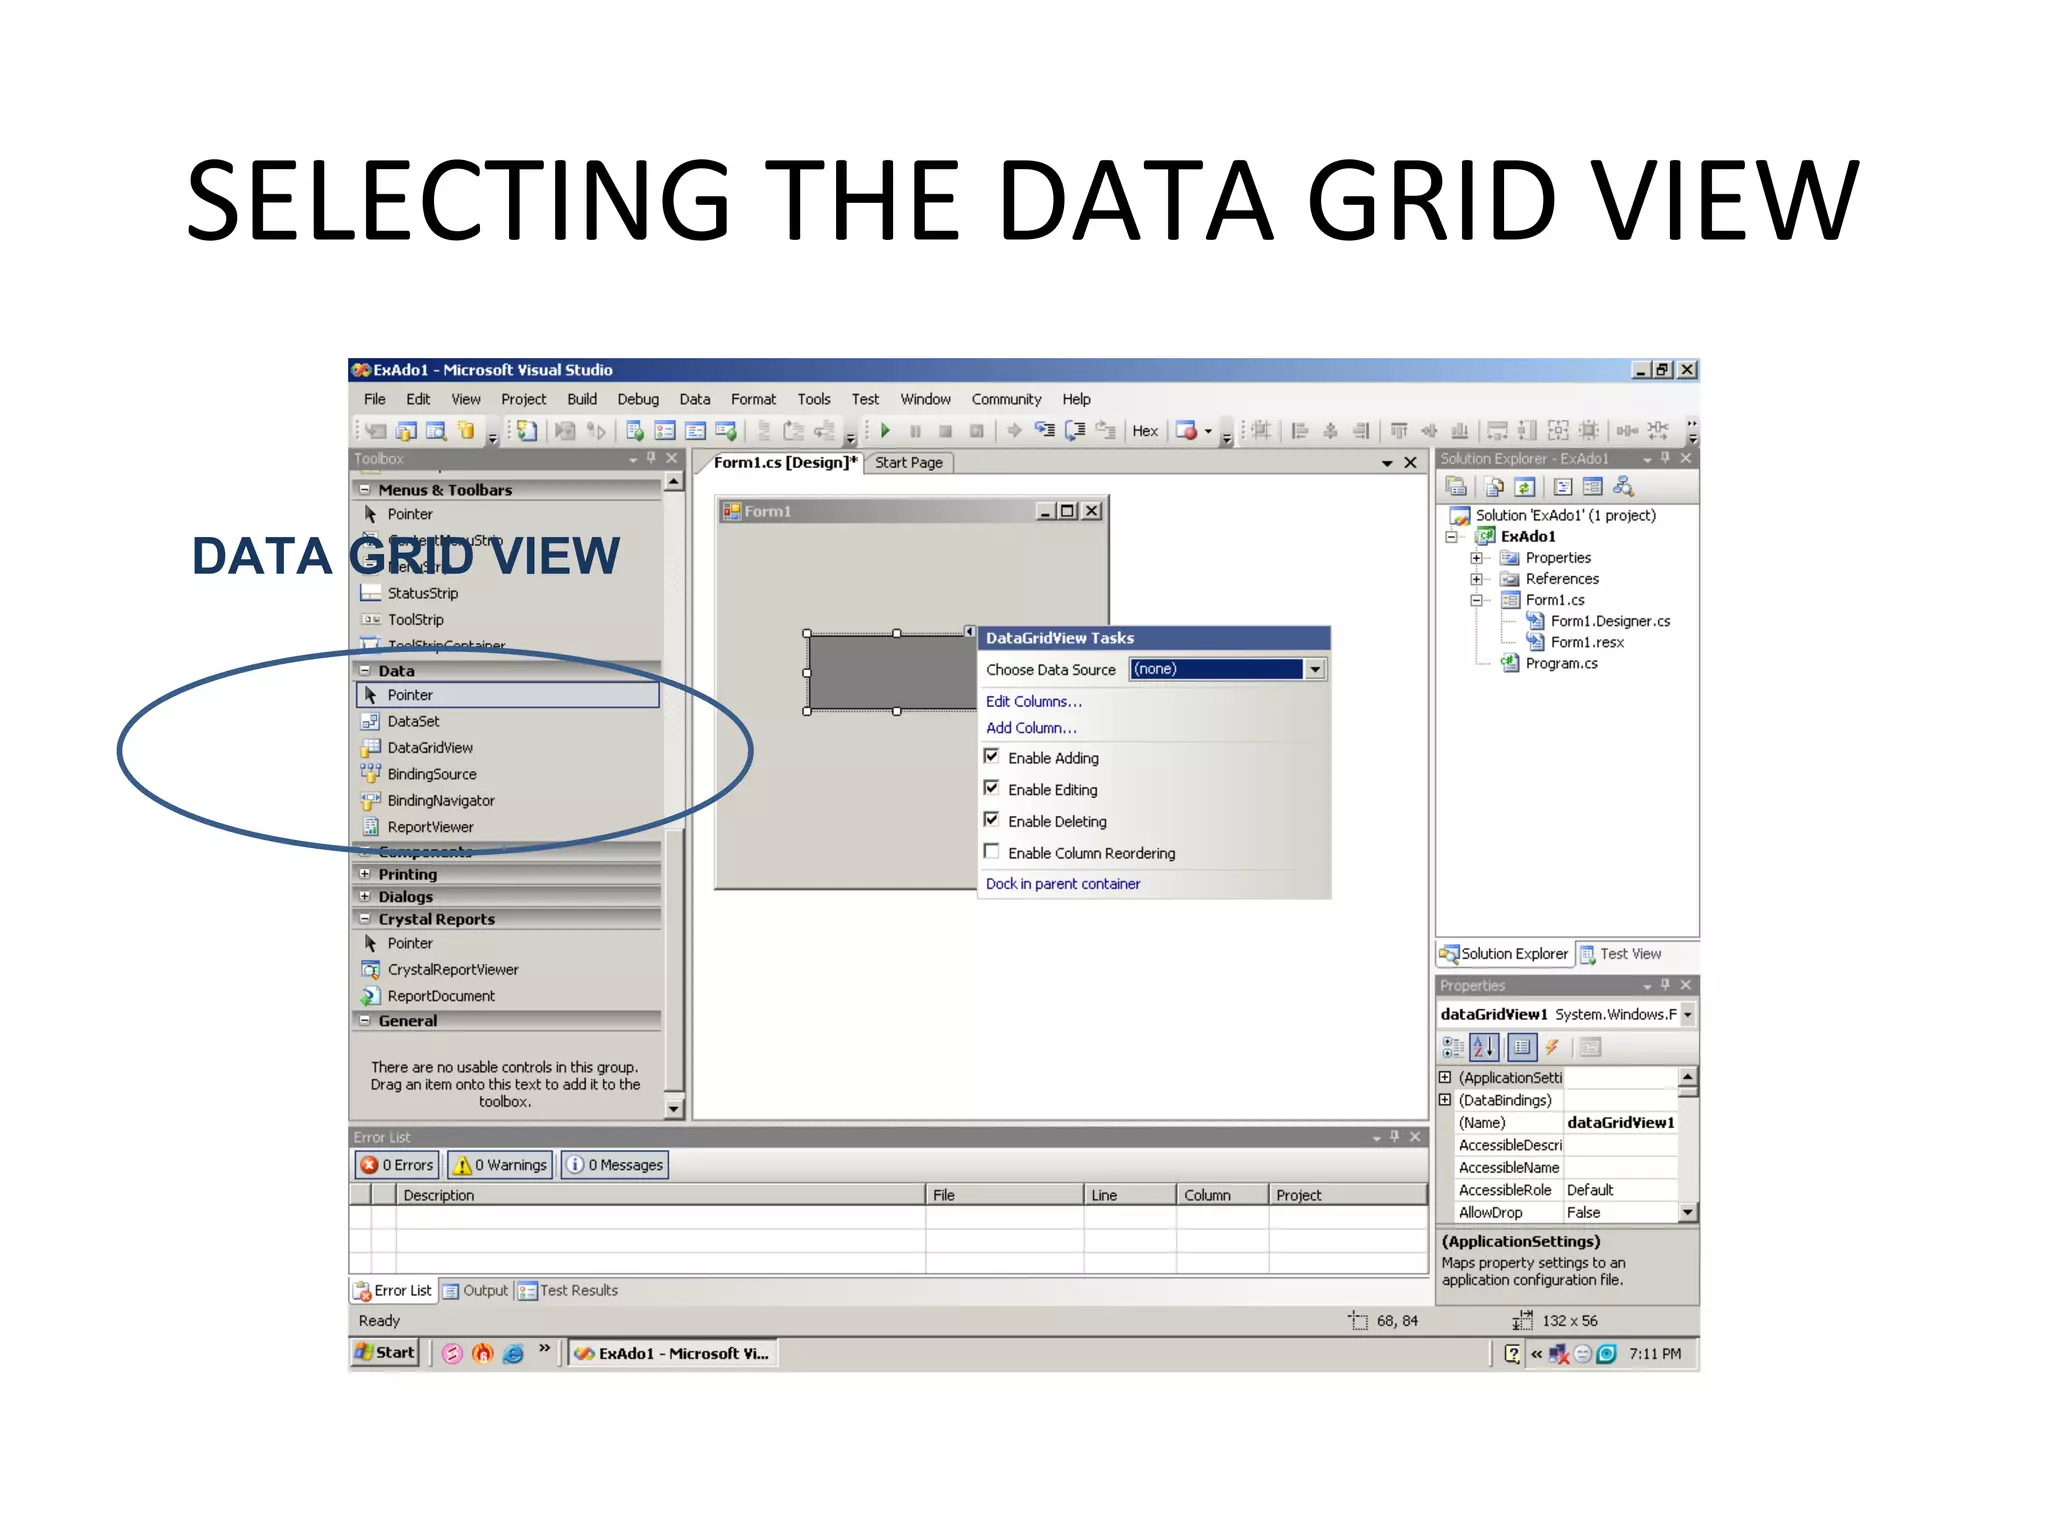Uncheck the Enable Adding checkbox
The height and width of the screenshot is (1536, 2048).
click(x=992, y=757)
